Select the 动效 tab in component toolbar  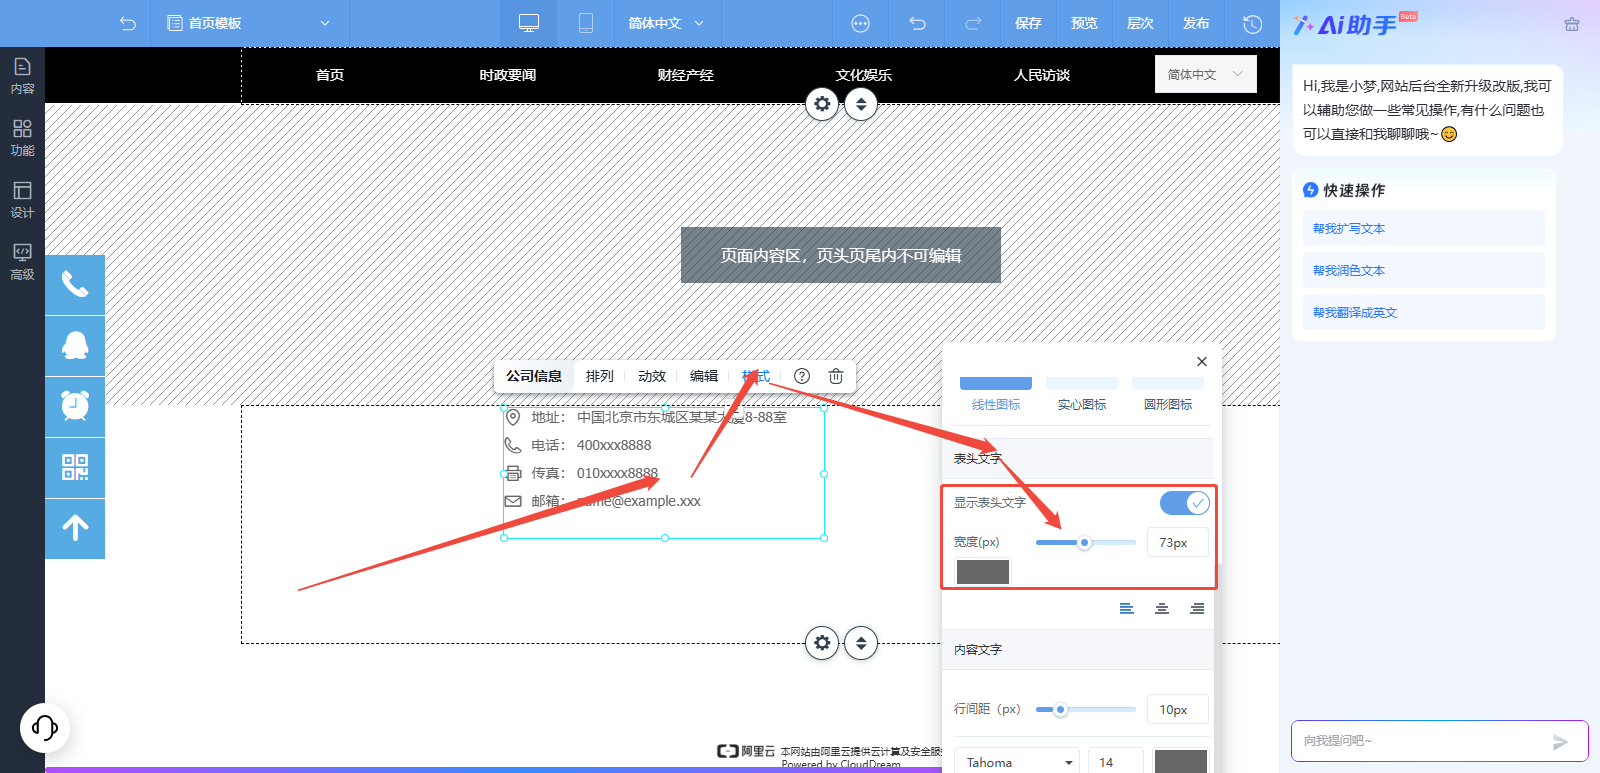tap(652, 376)
